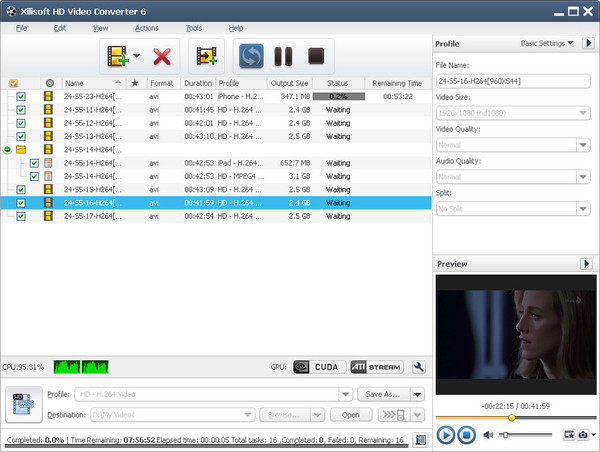Stop the preview playback
The height and width of the screenshot is (452, 600).
(466, 435)
